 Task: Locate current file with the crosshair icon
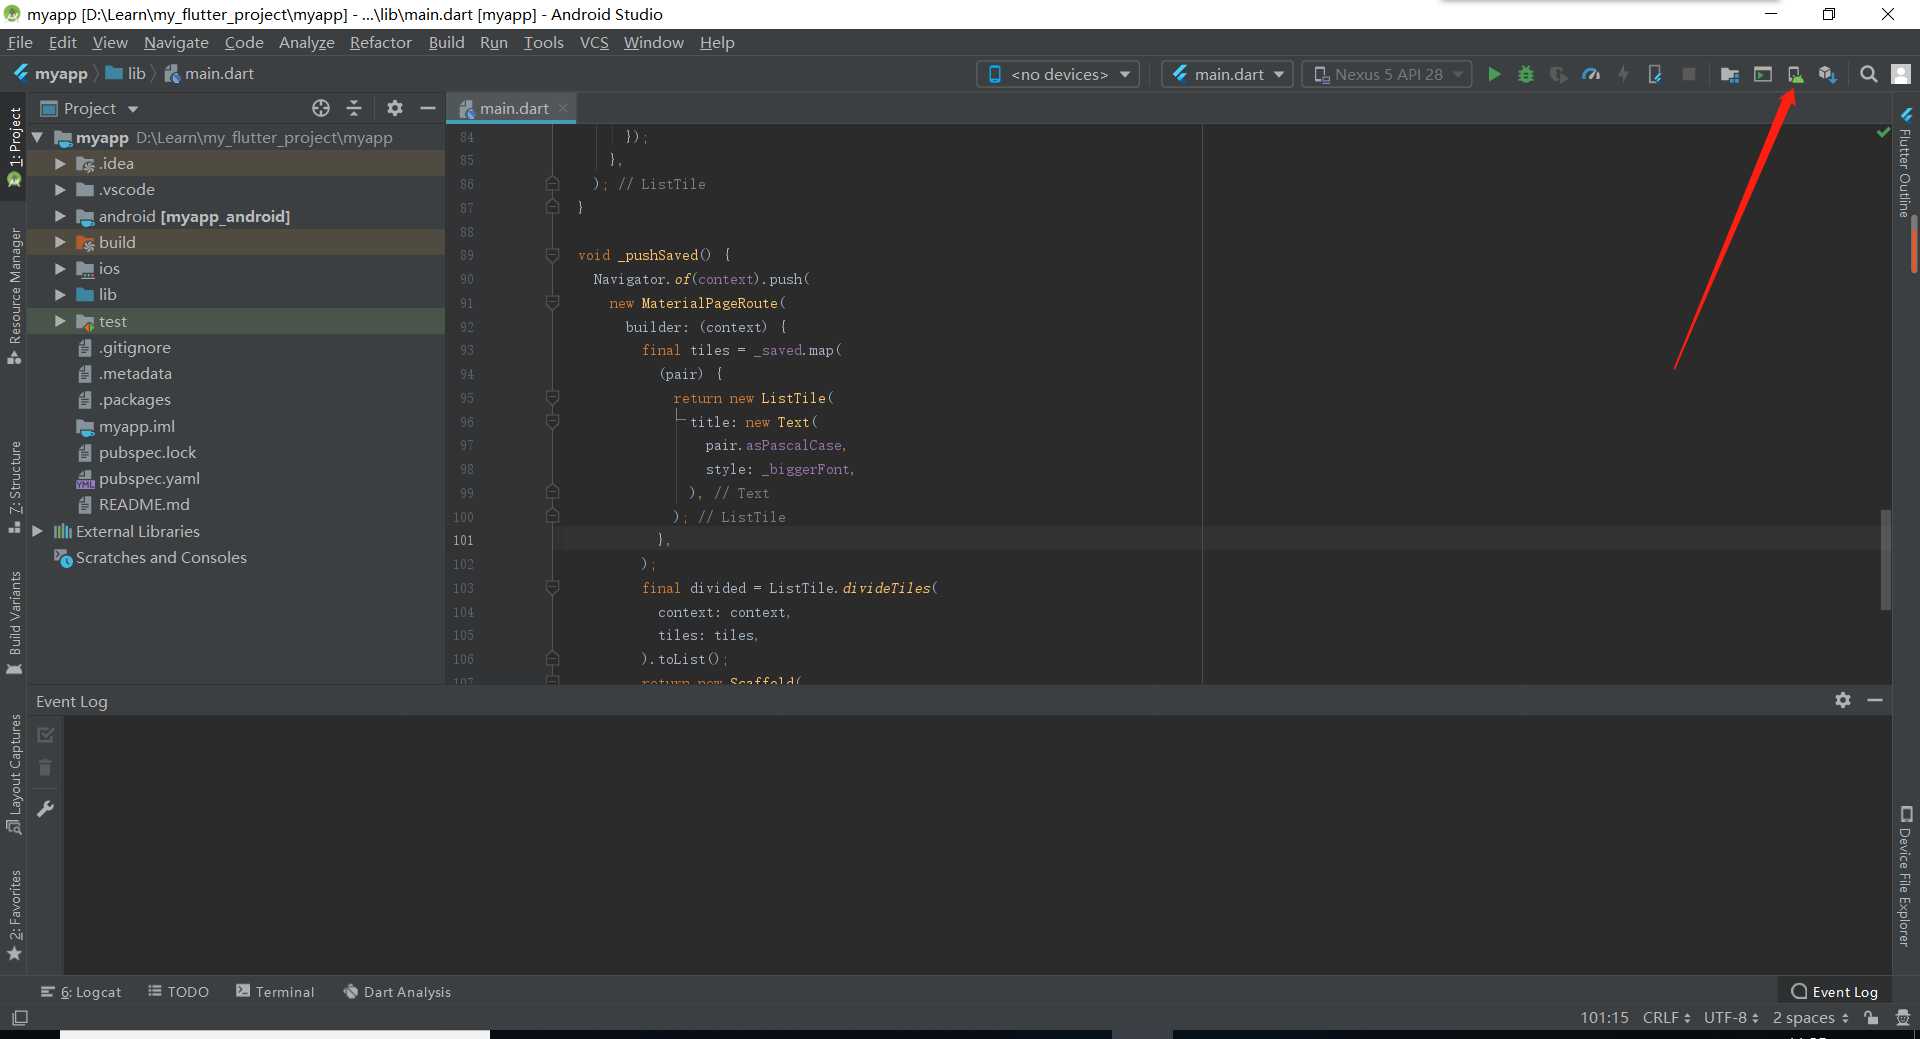pos(321,108)
